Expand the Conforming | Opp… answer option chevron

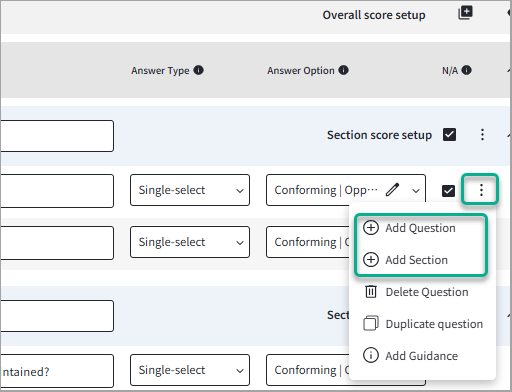416,191
